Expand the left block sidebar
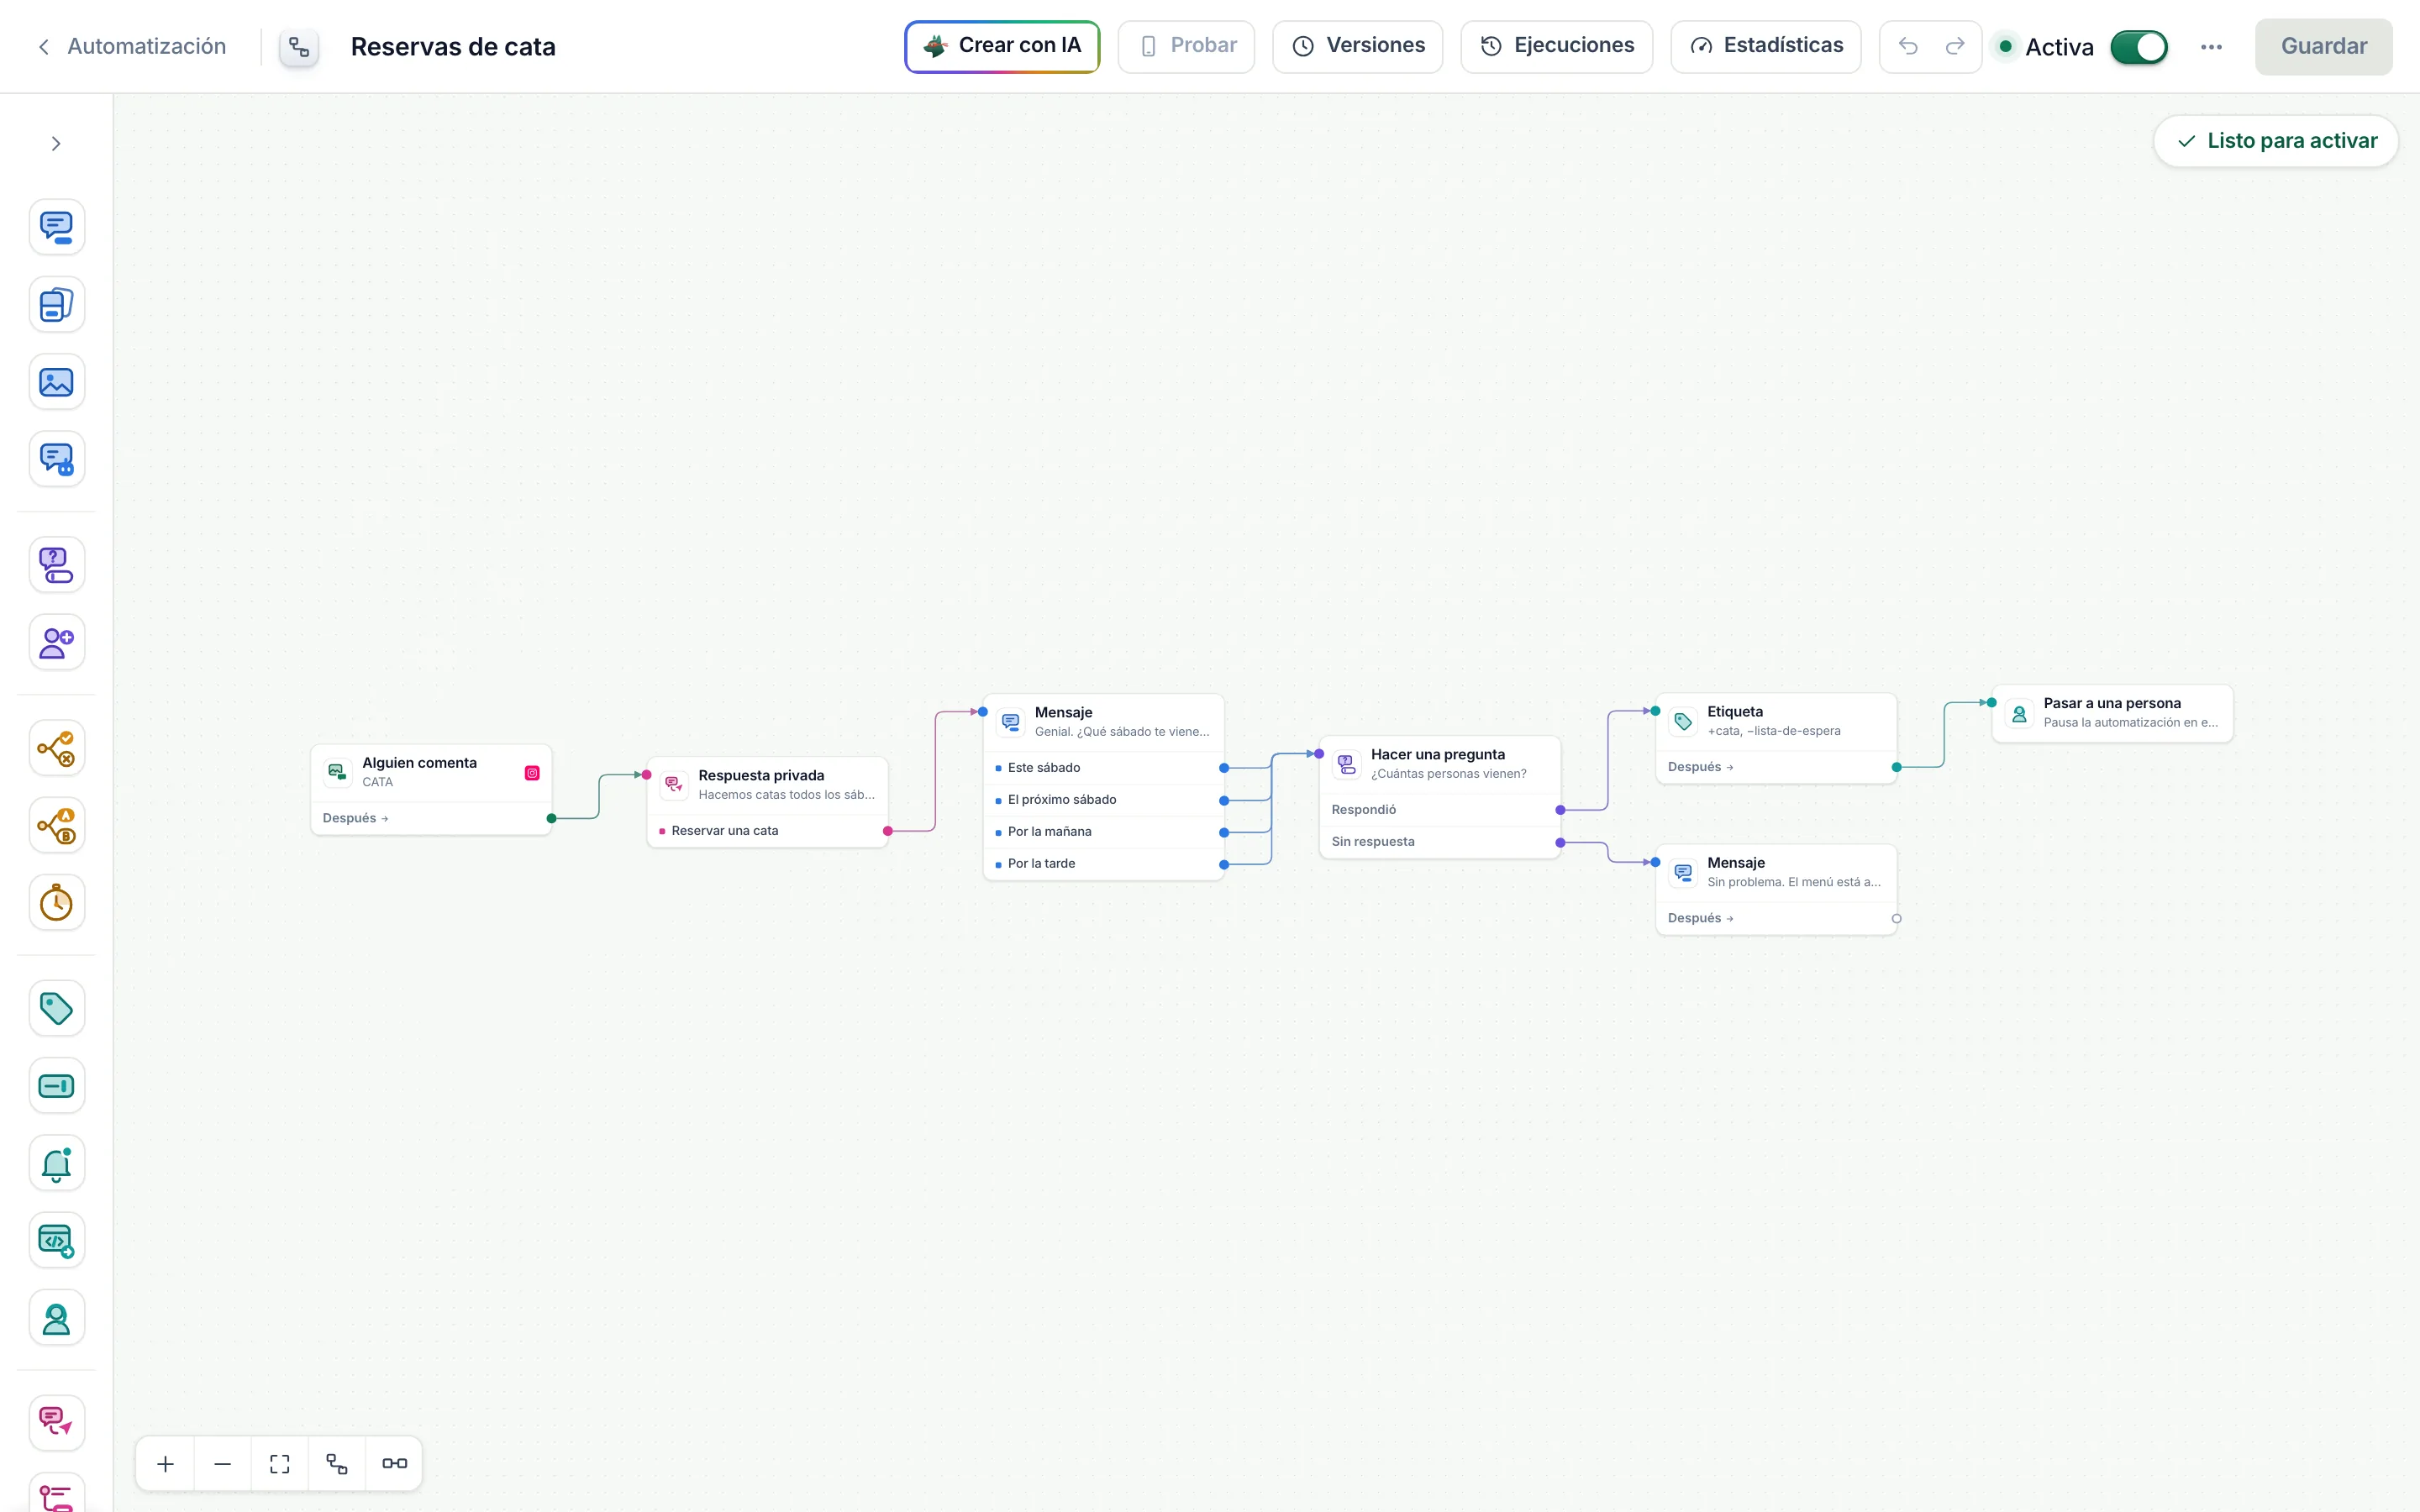The image size is (2420, 1512). 56,144
